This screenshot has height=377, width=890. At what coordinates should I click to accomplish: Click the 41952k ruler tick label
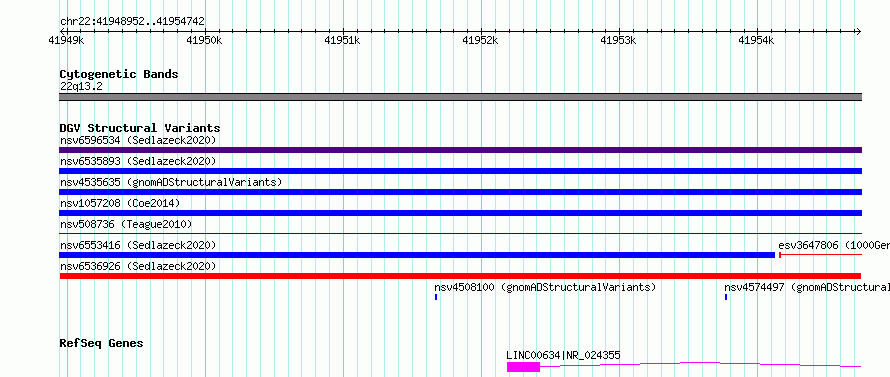click(x=480, y=41)
